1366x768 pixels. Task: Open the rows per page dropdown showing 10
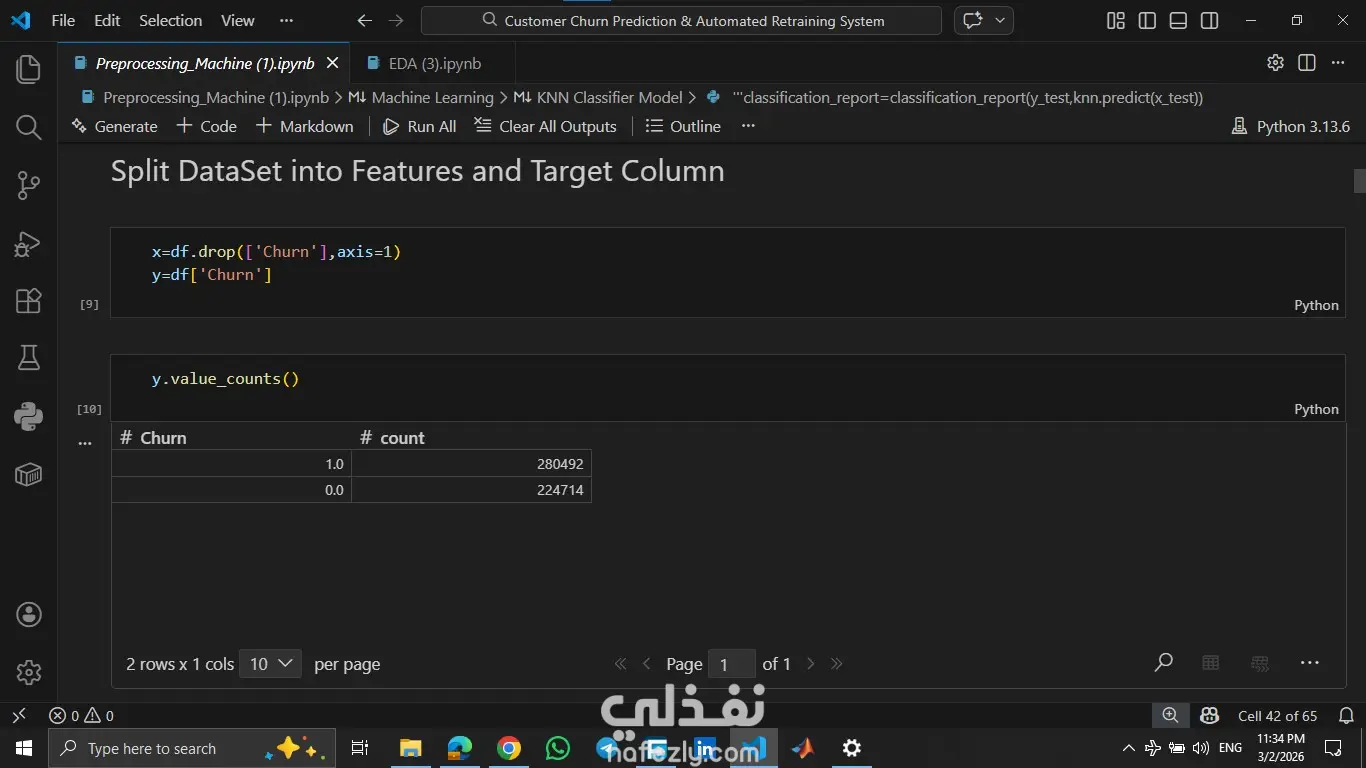click(270, 663)
